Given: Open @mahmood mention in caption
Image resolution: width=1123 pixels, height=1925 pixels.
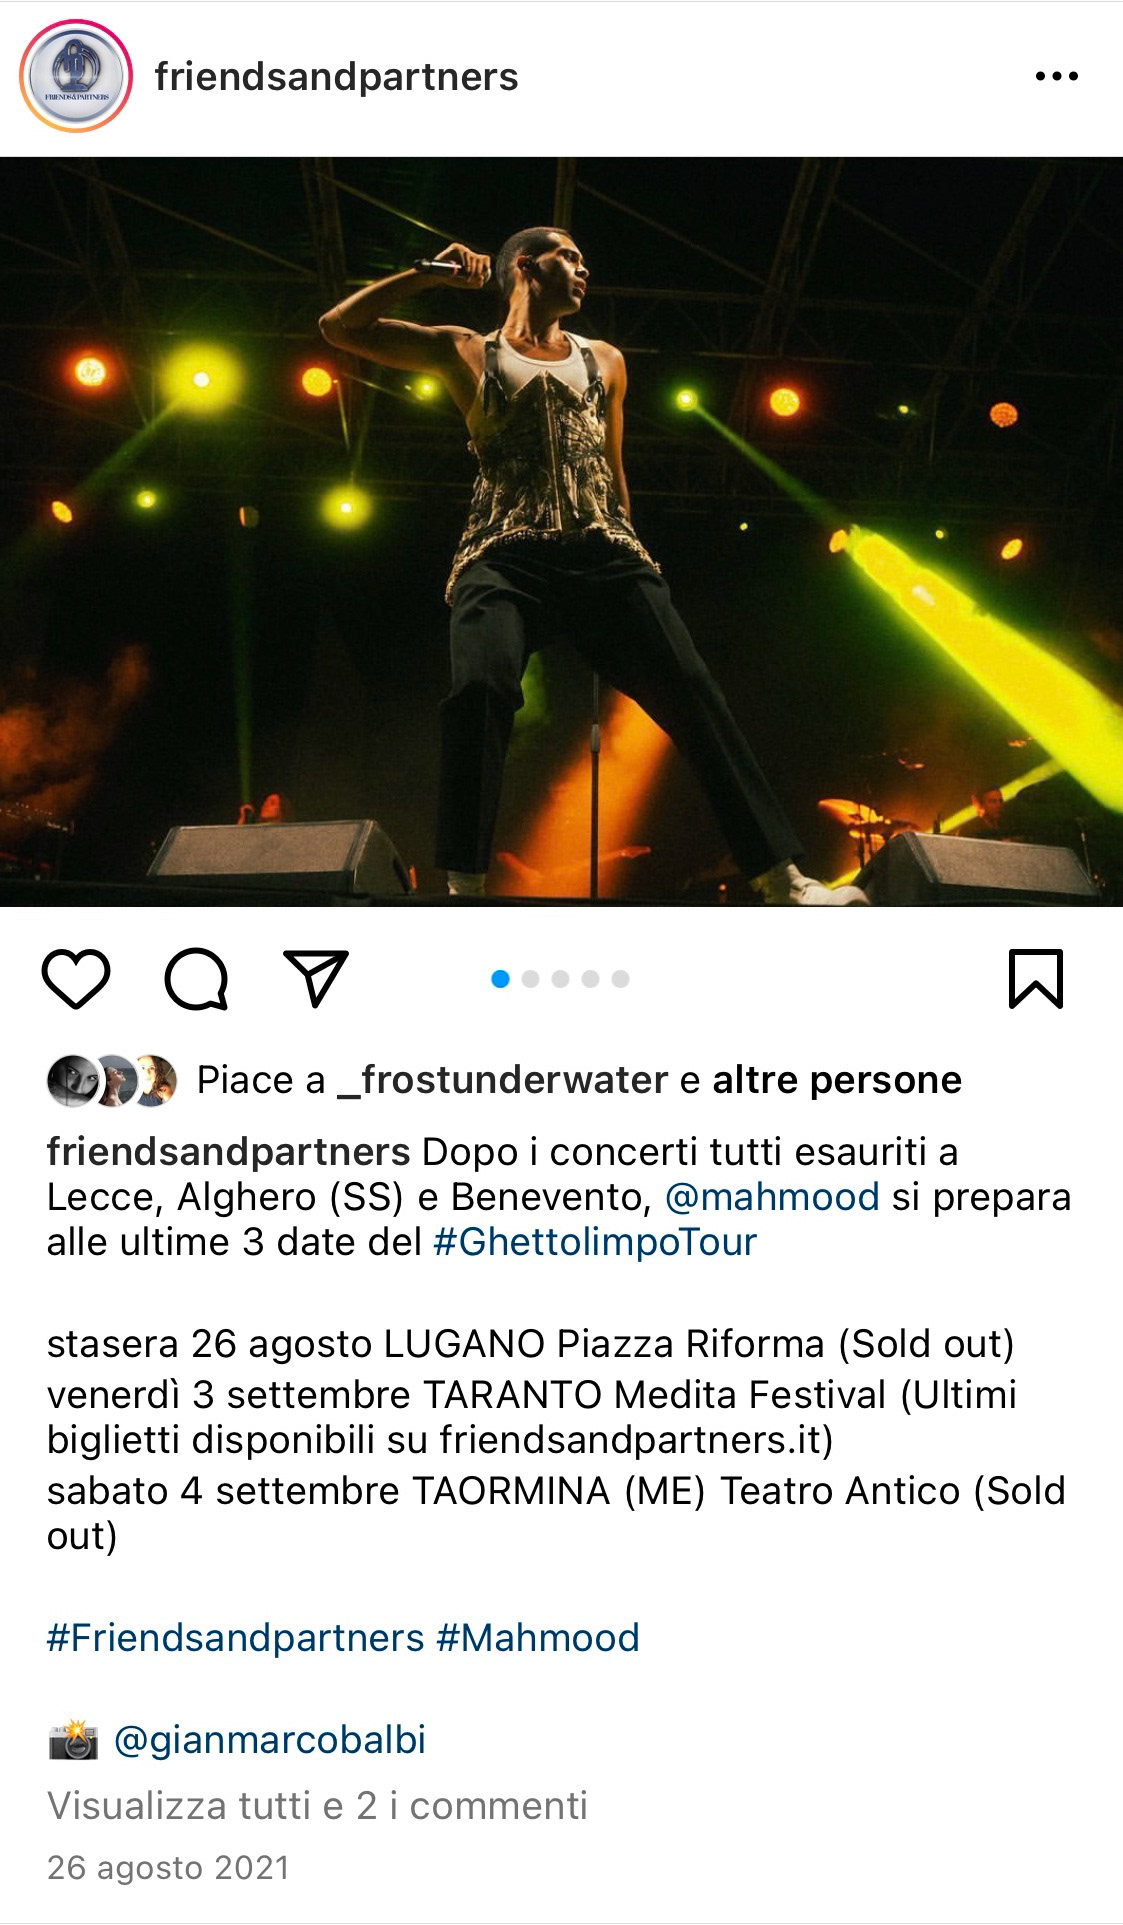Looking at the screenshot, I should pyautogui.click(x=772, y=1197).
